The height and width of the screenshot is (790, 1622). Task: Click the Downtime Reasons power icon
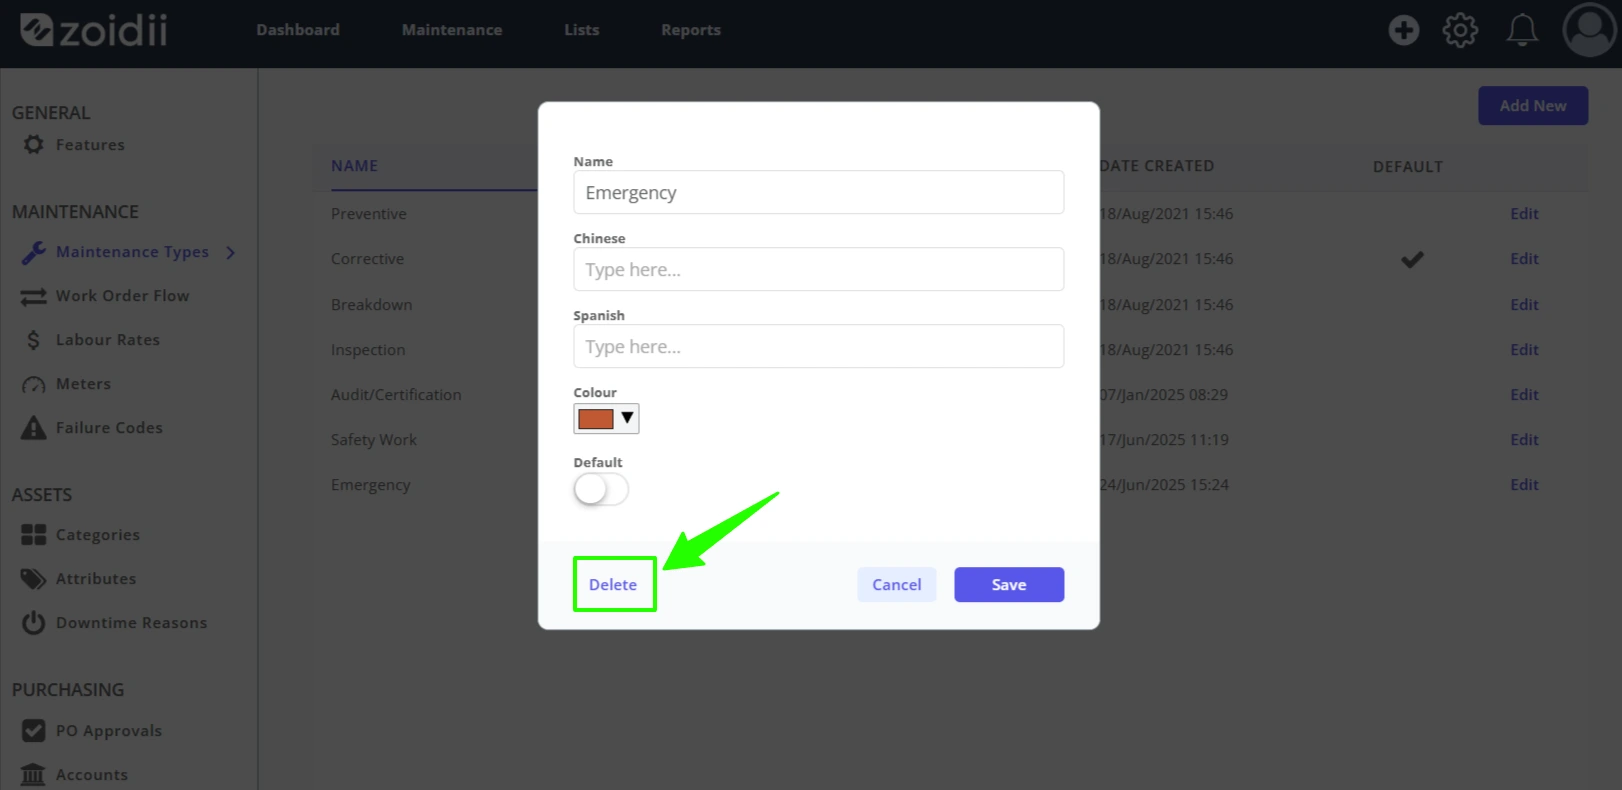click(x=34, y=623)
